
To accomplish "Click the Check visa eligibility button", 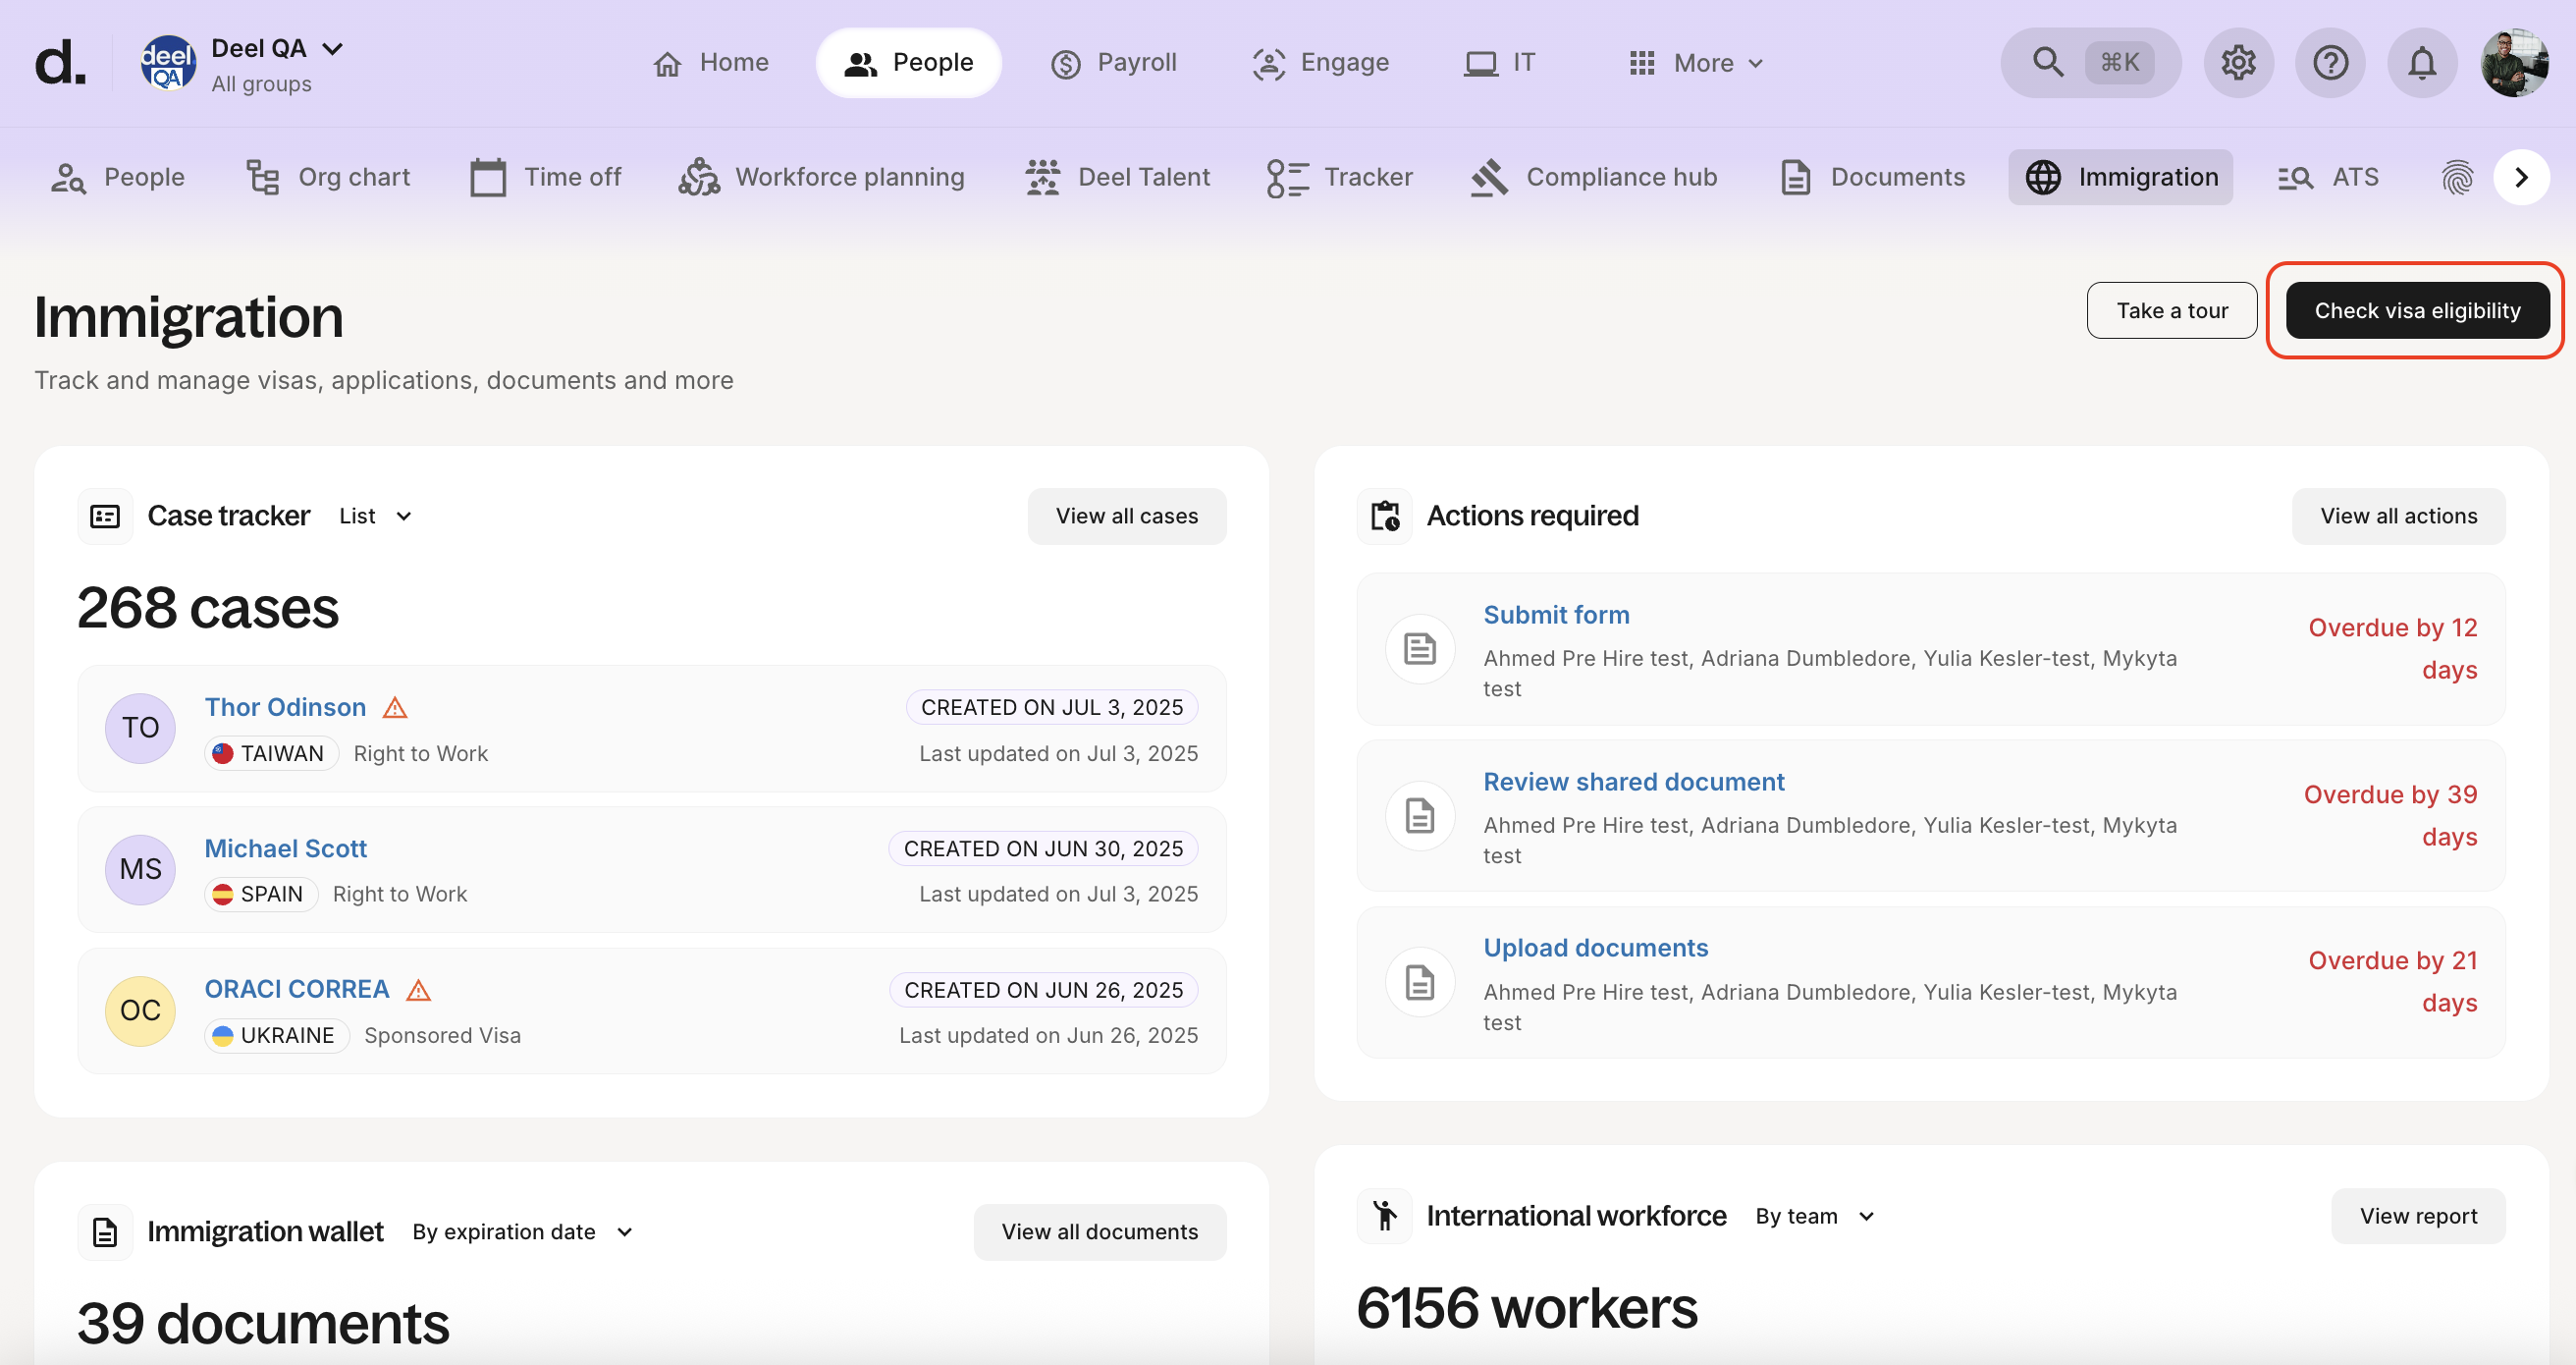I will pyautogui.click(x=2416, y=311).
